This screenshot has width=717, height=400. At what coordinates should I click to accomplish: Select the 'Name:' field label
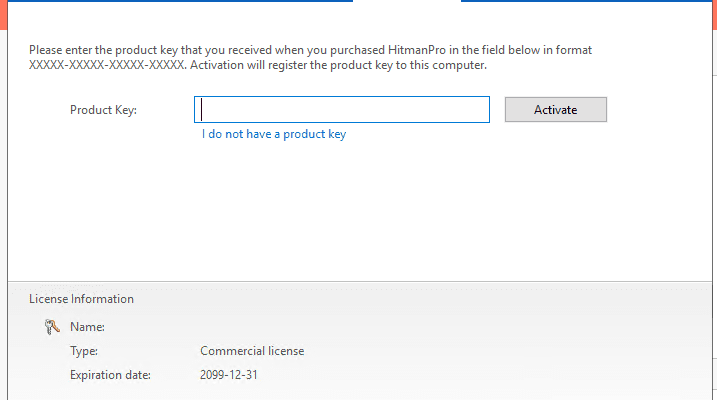tap(87, 327)
